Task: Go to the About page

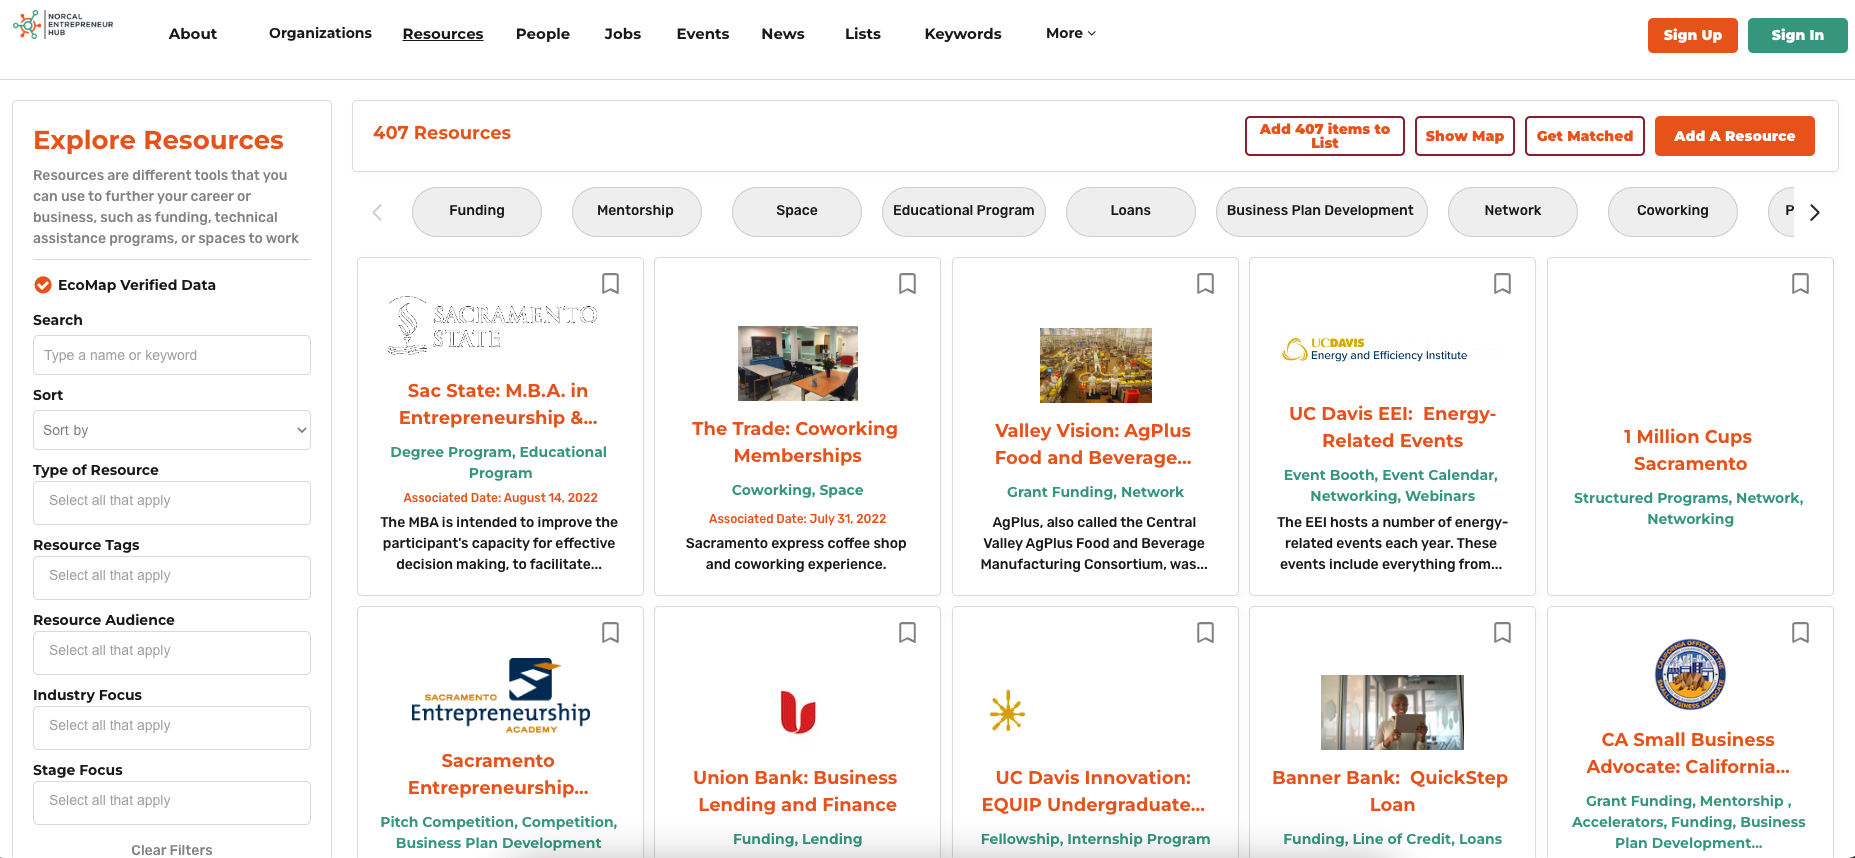Action: click(193, 34)
